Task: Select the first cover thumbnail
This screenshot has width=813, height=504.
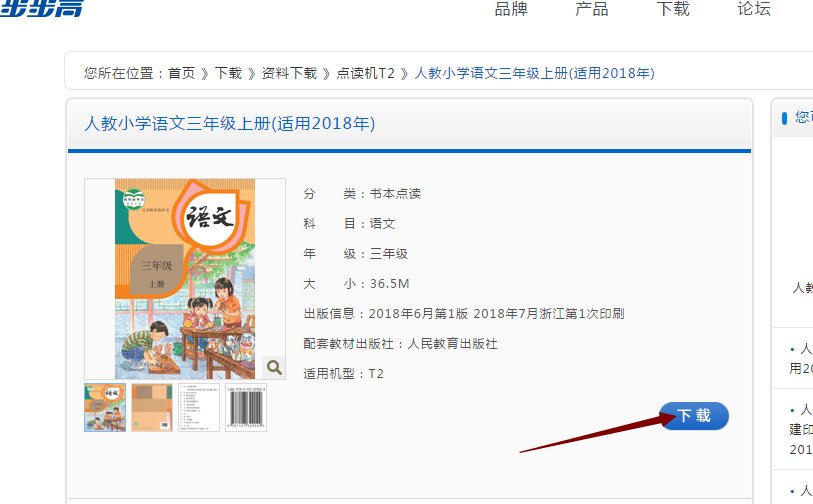Action: coord(105,408)
